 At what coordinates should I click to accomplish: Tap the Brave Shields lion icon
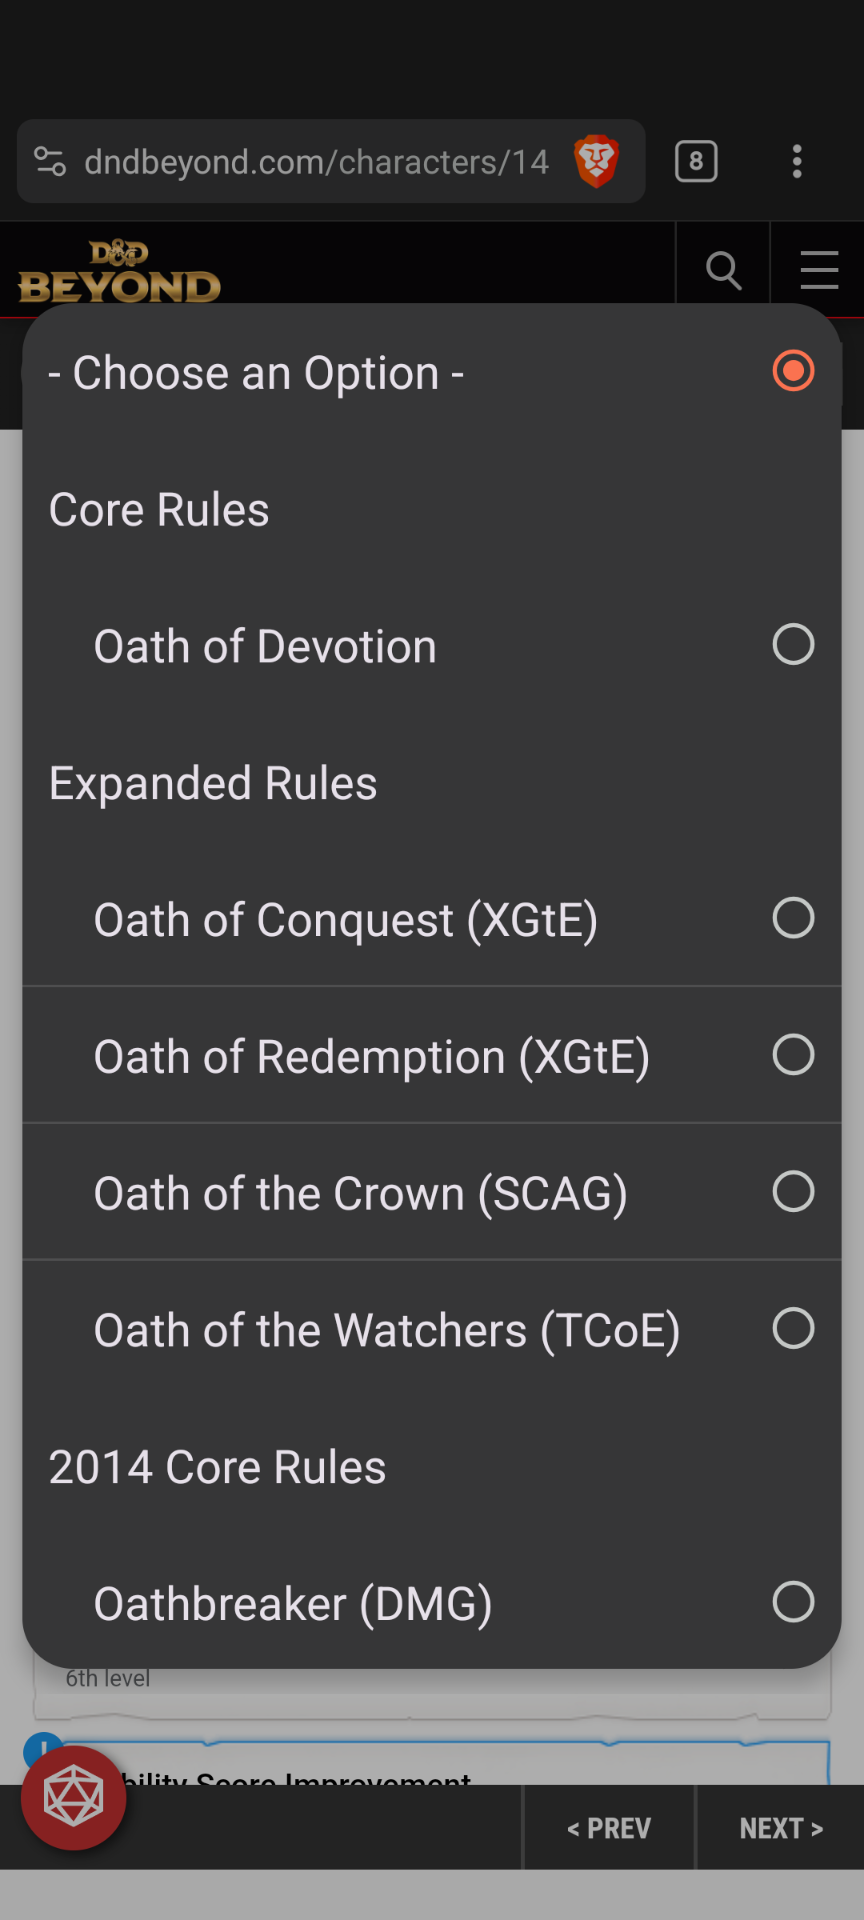(x=596, y=161)
